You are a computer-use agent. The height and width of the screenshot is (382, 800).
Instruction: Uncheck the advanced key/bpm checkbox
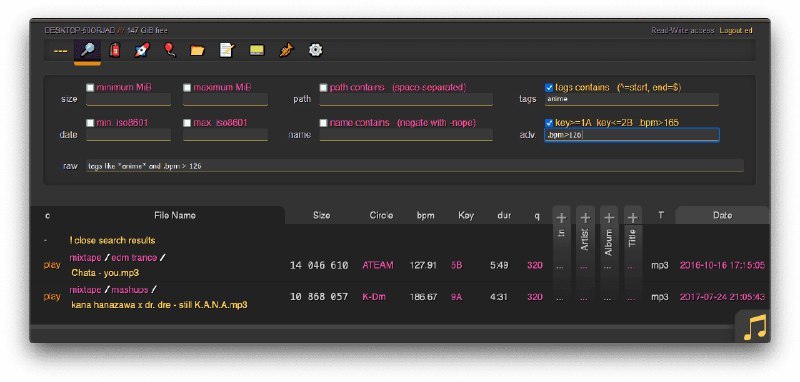549,123
